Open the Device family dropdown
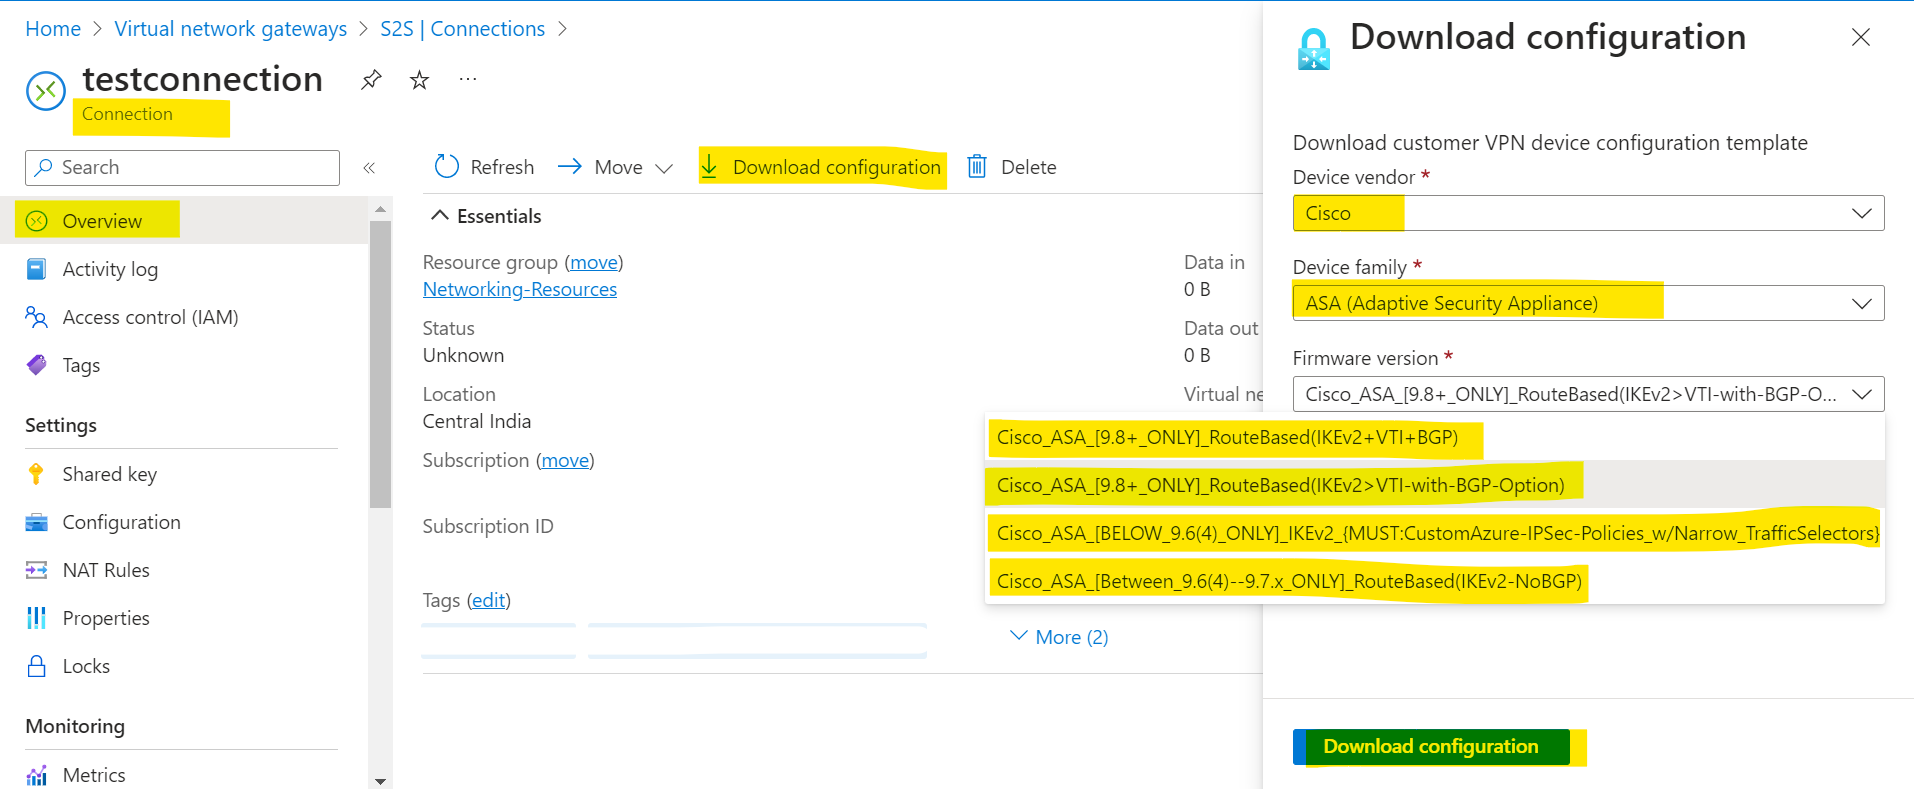The width and height of the screenshot is (1914, 789). 1588,303
